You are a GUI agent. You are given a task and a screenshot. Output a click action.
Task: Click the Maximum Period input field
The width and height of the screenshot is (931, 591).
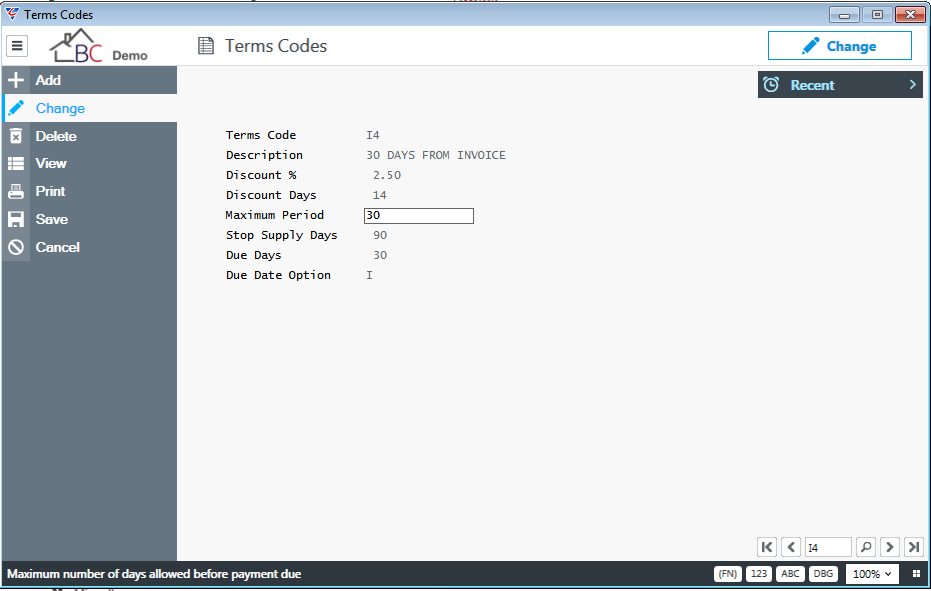point(419,216)
